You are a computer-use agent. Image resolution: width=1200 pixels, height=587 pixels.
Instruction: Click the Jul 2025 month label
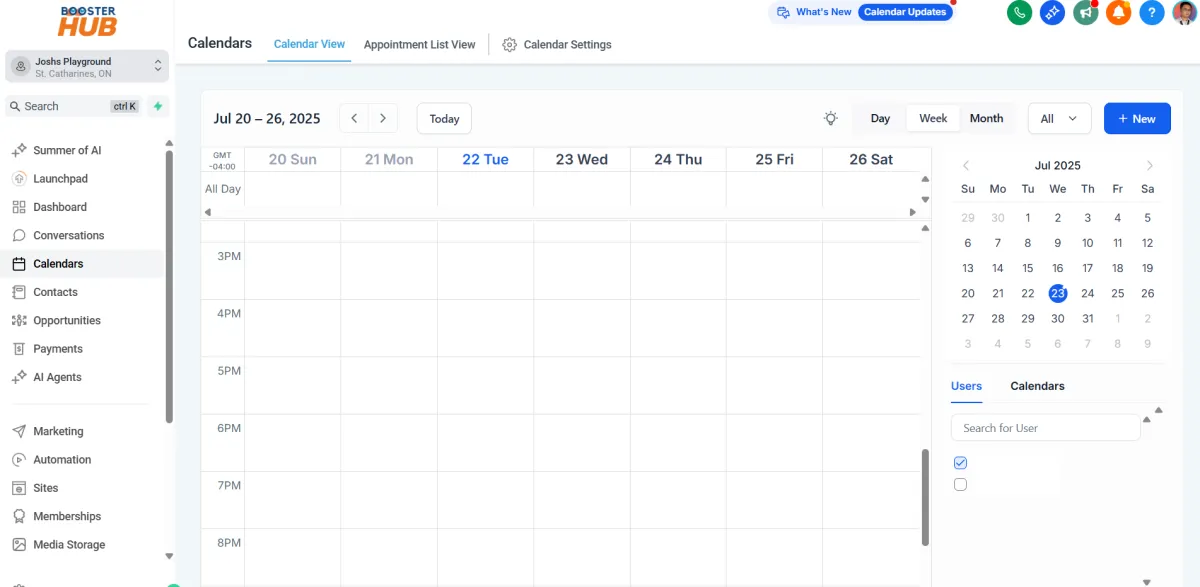(1058, 166)
